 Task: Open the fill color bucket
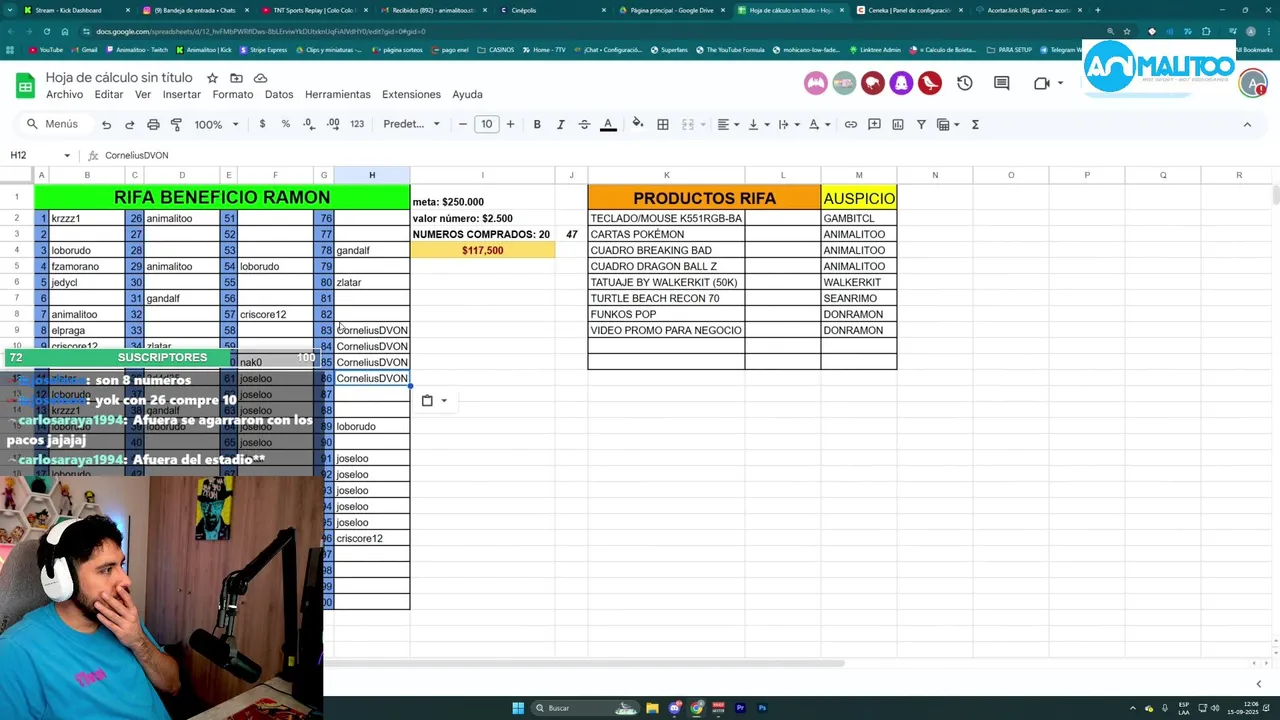click(638, 124)
